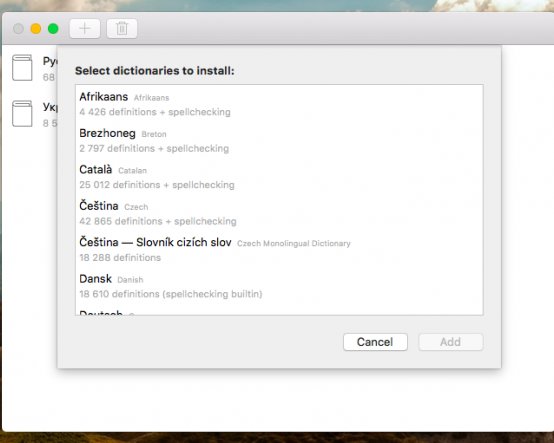Select the Afrikaans dictionary entry
Image resolution: width=554 pixels, height=443 pixels.
[279, 104]
